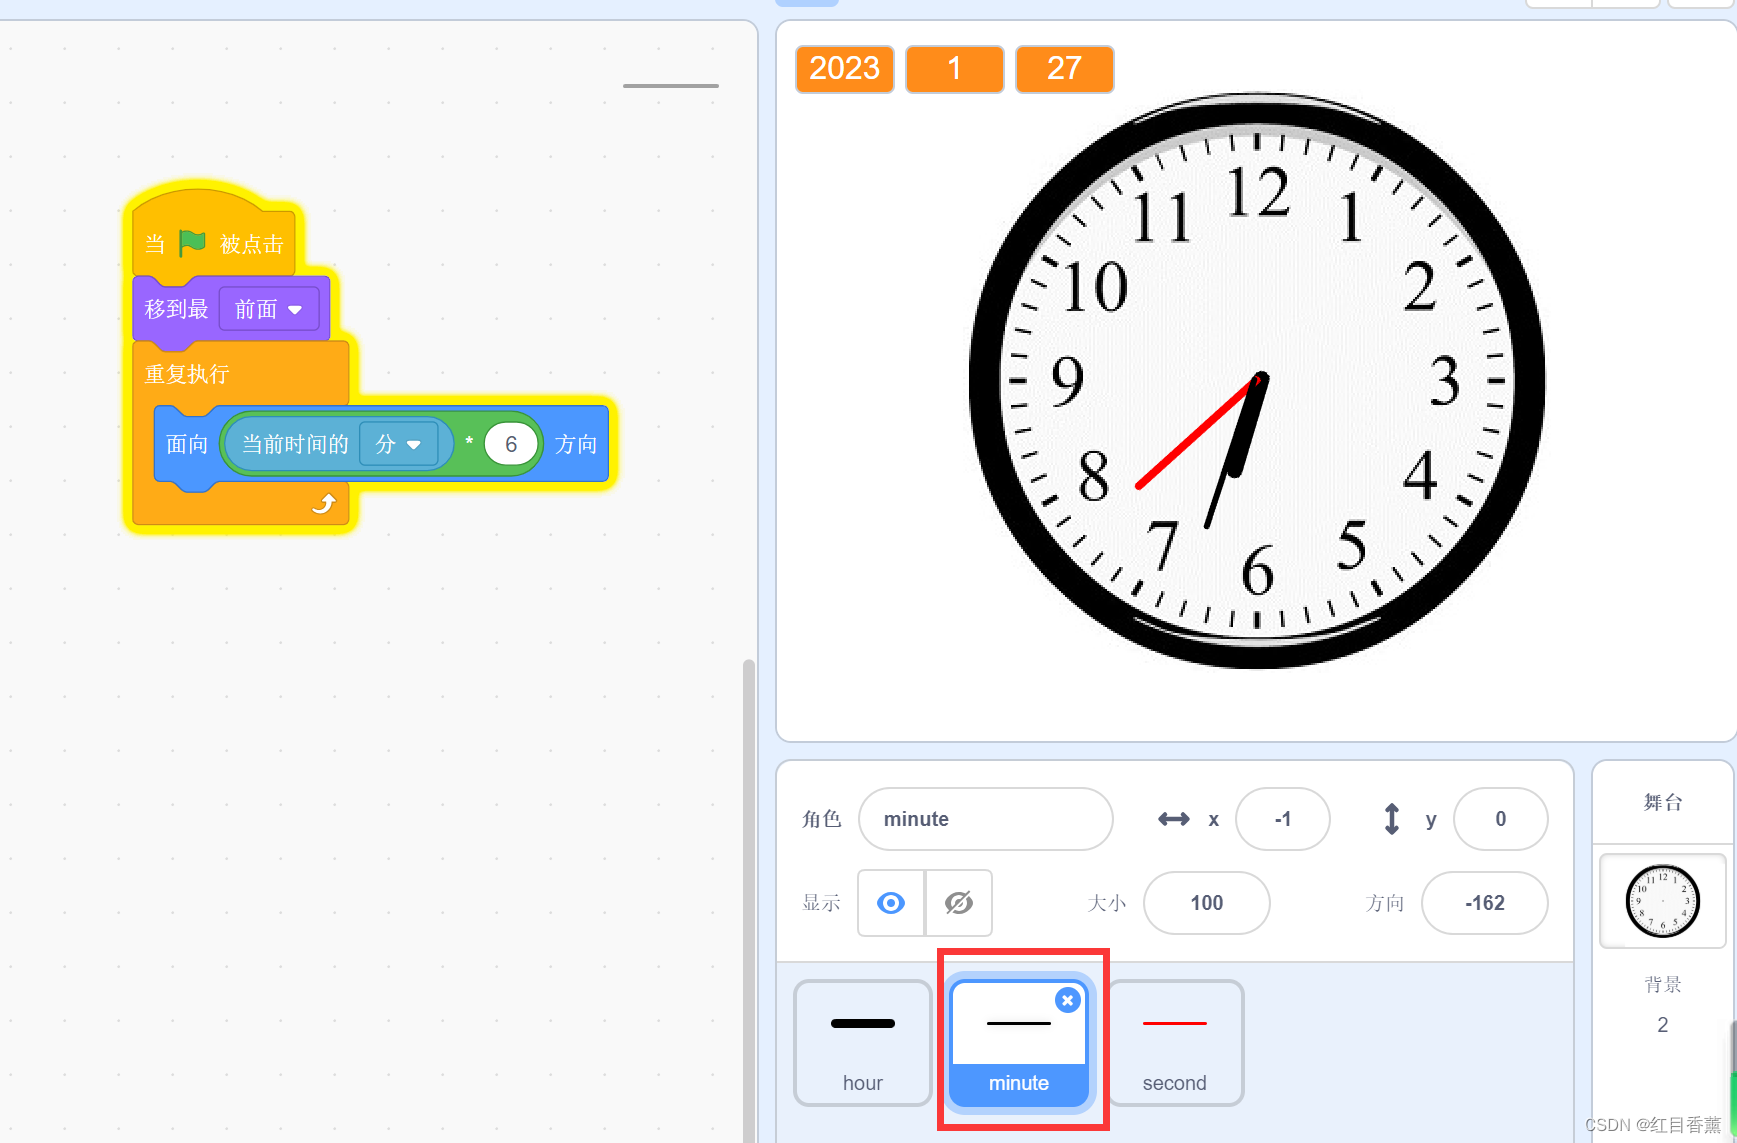Click the y vertical arrows icon
Screen dimensions: 1737x1143
(1391, 819)
